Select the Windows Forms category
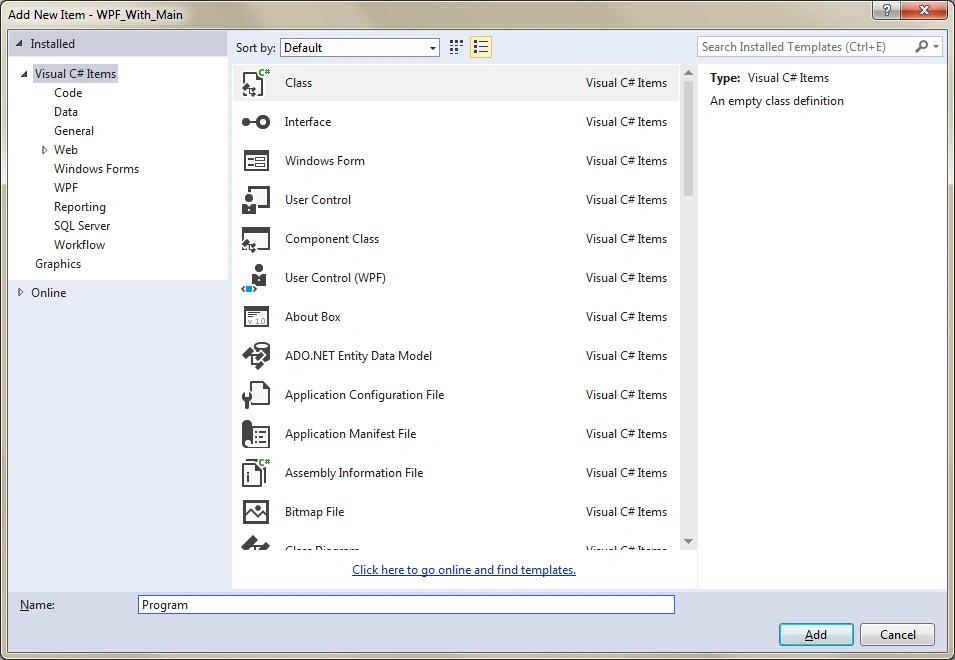This screenshot has height=660, width=955. click(96, 169)
